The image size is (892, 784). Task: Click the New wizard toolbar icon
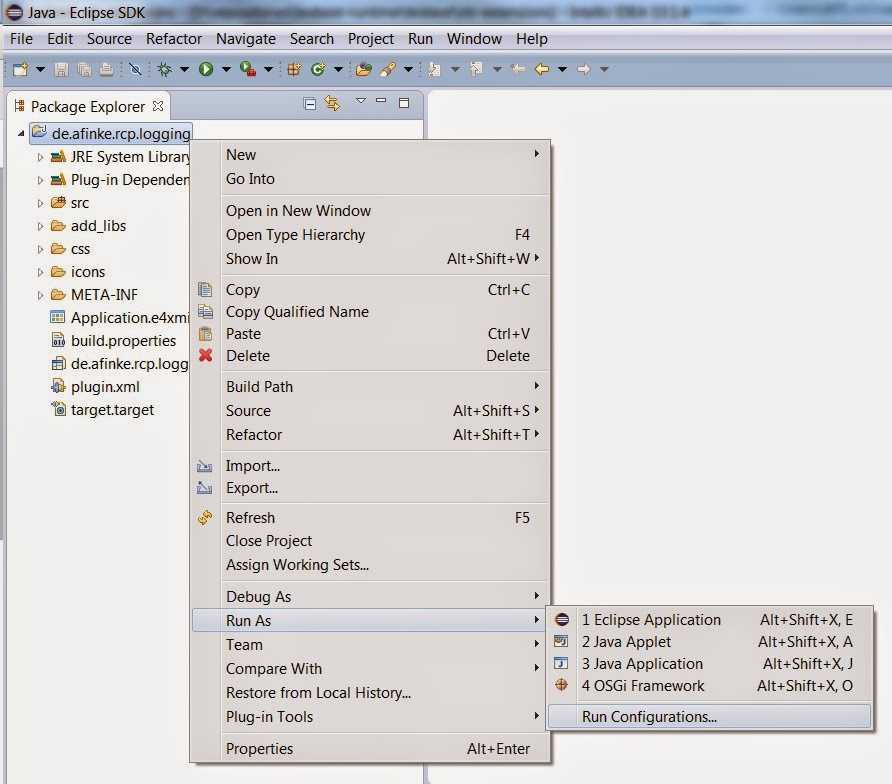pyautogui.click(x=20, y=69)
